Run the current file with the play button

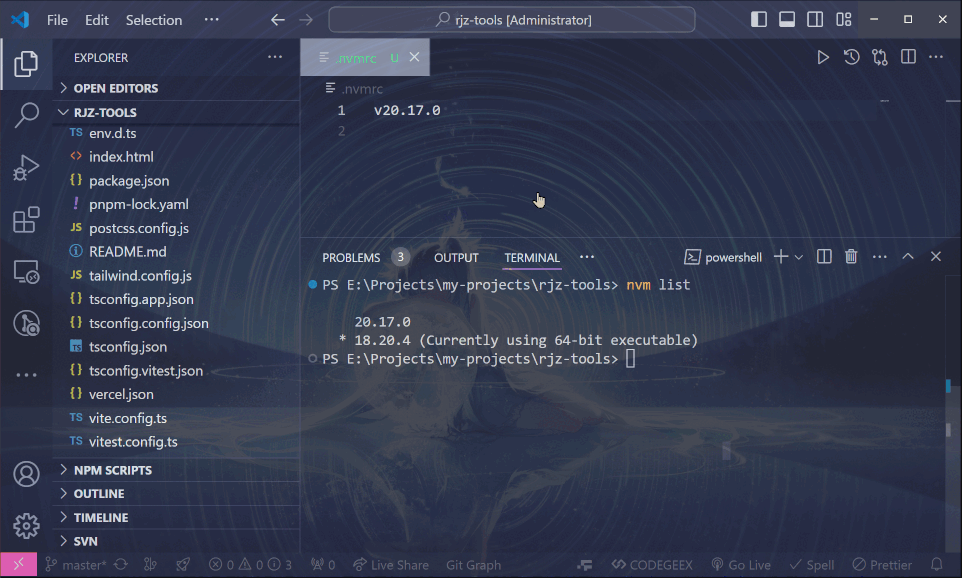pyautogui.click(x=823, y=57)
